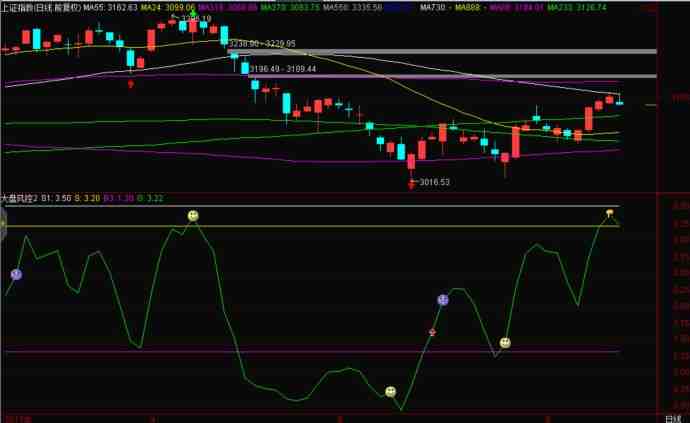
Task: Select the MA888 legend label
Action: [x=470, y=7]
